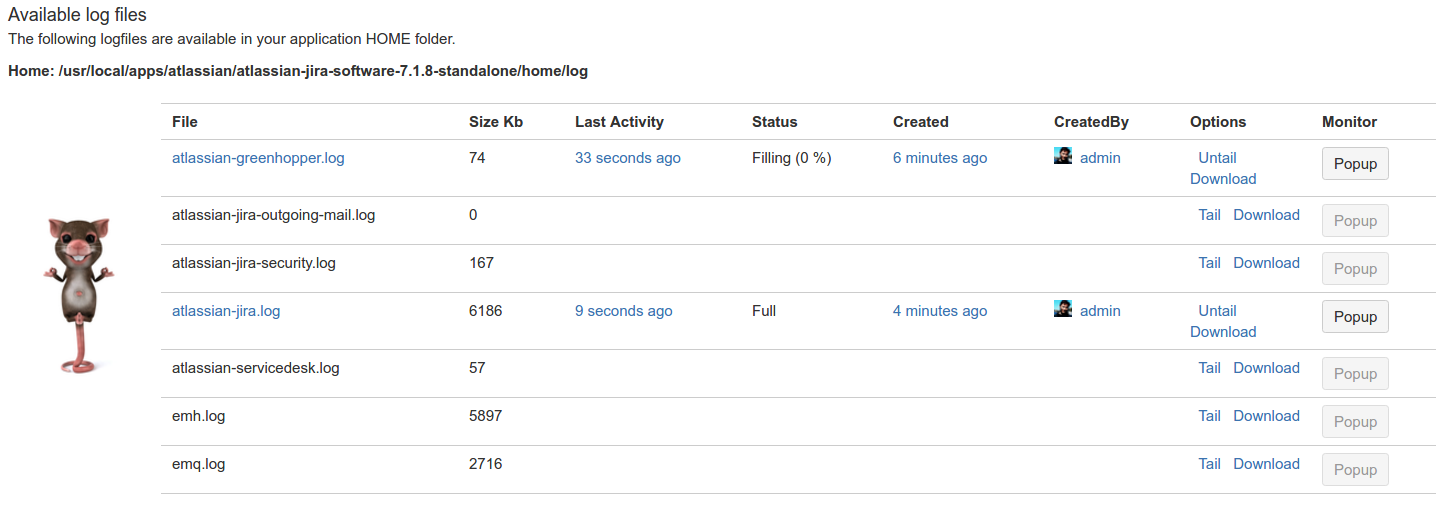
Task: Click Popup button for atlassian-servicedesk.log
Action: (1355, 374)
